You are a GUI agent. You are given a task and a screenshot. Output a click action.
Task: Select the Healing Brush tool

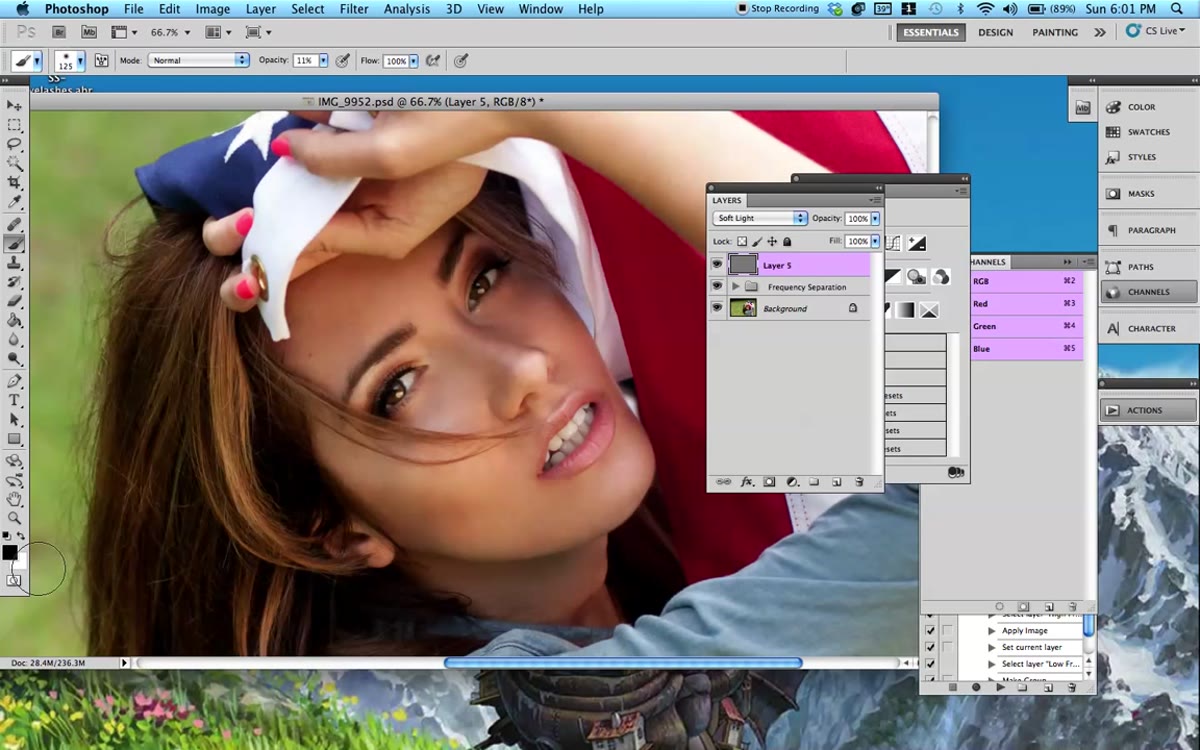click(x=14, y=224)
